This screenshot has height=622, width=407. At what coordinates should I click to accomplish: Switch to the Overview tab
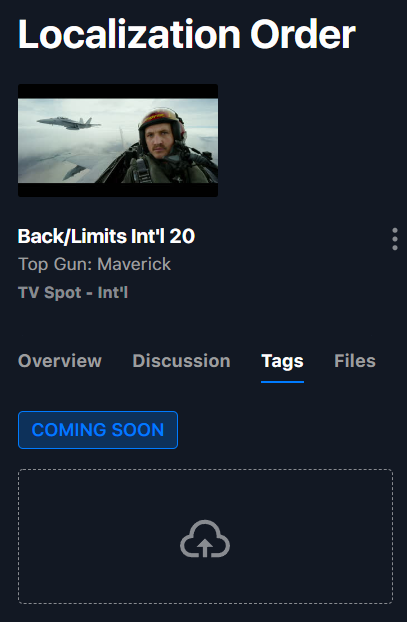pyautogui.click(x=60, y=361)
